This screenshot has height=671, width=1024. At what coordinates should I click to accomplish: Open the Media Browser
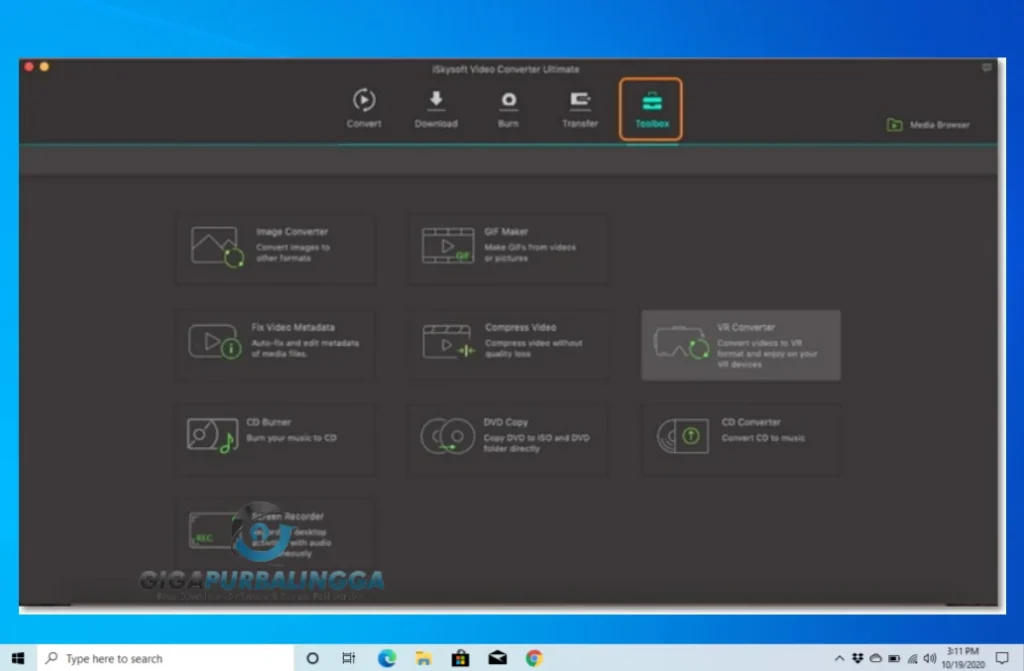(927, 126)
